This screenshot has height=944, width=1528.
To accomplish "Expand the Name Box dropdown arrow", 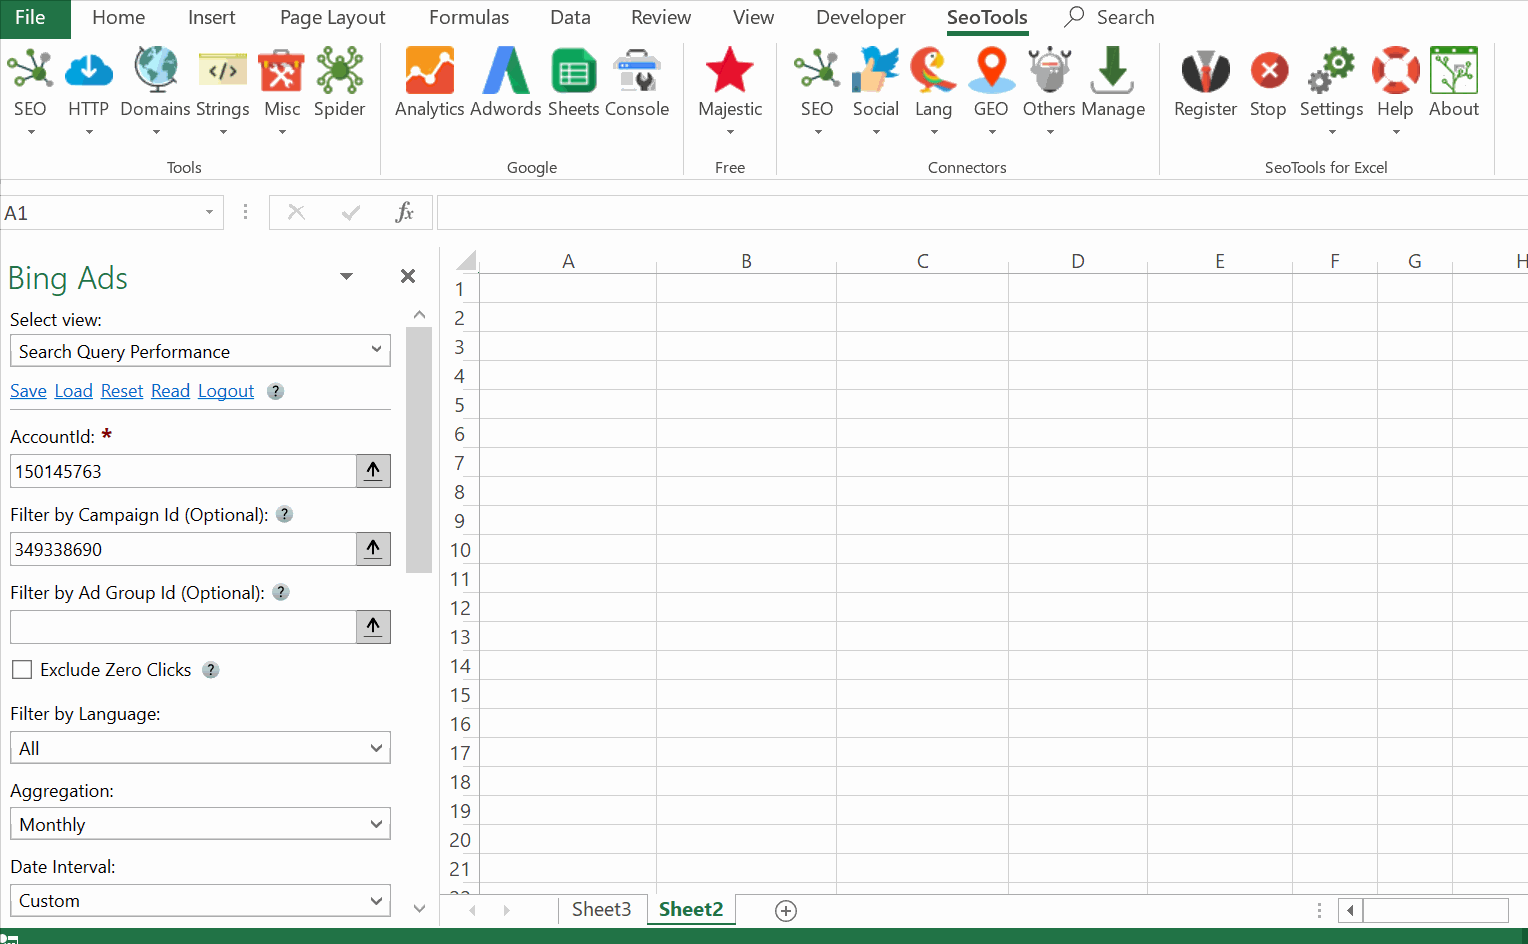I will click(209, 212).
